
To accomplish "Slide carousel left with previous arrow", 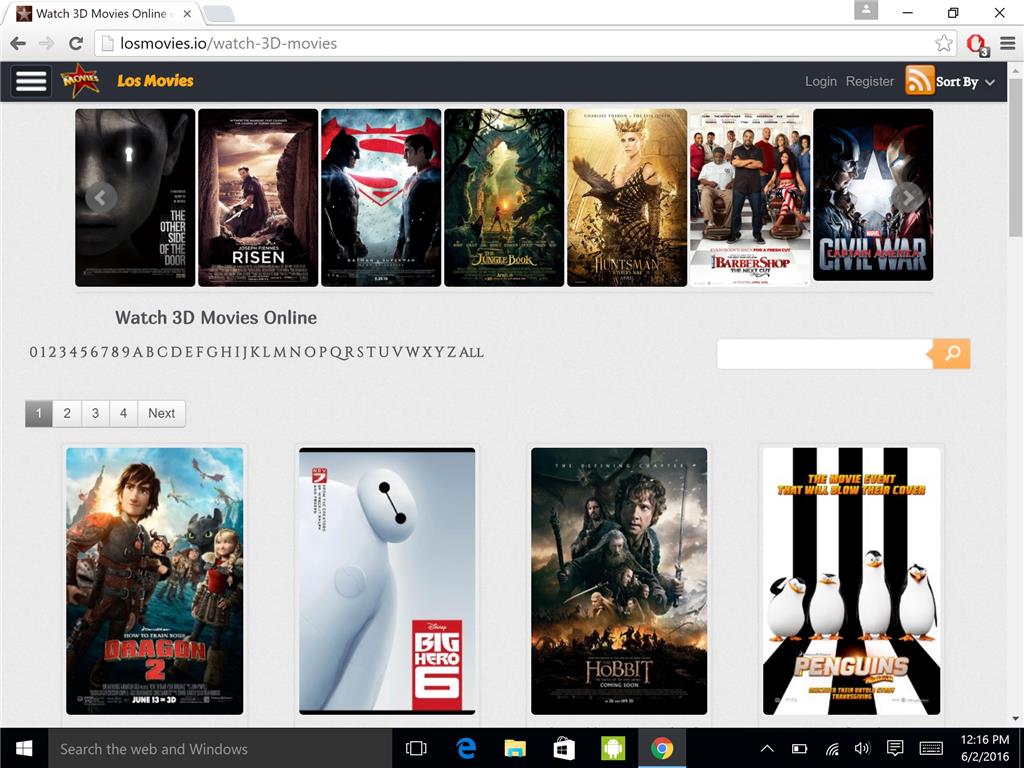I will (101, 197).
